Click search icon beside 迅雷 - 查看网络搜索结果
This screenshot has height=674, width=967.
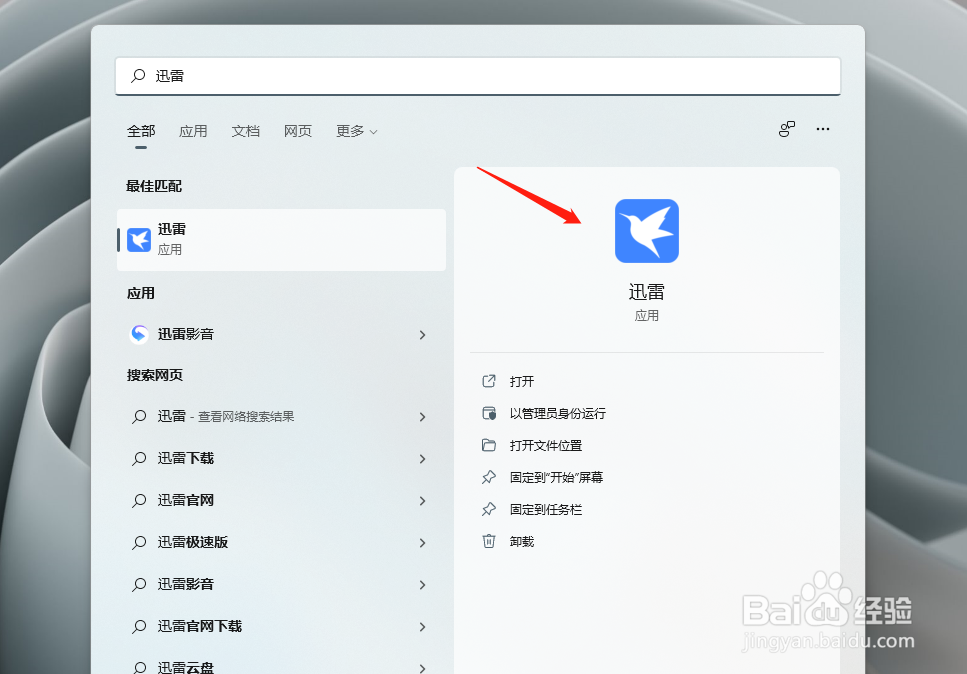point(139,417)
